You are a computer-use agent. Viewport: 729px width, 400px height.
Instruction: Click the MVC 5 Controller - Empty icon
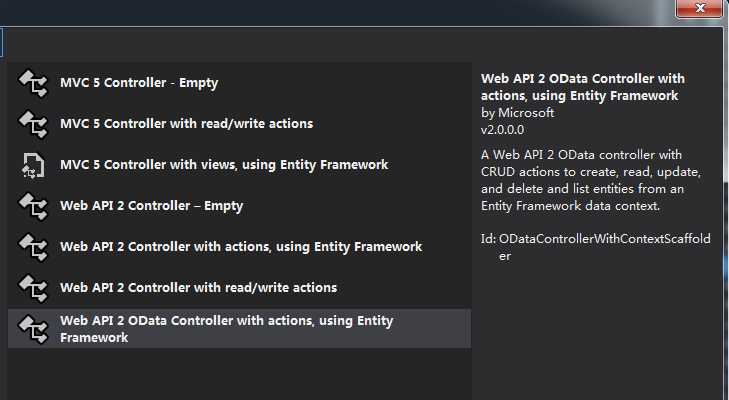[33, 83]
